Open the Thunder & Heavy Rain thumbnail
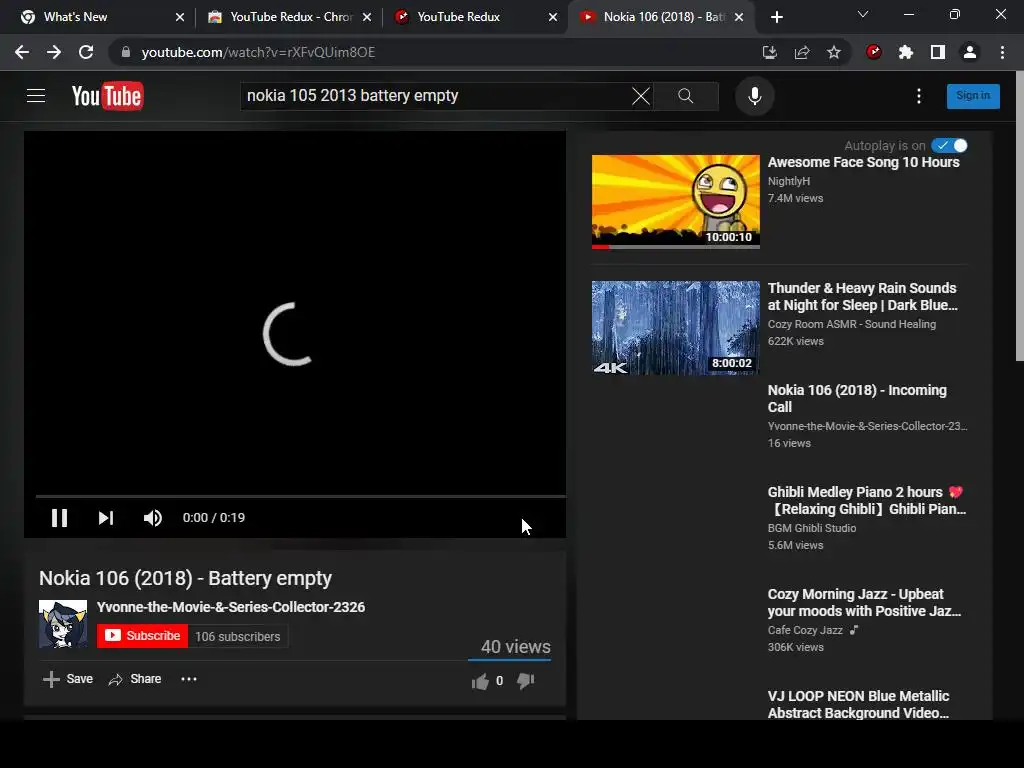 tap(676, 328)
